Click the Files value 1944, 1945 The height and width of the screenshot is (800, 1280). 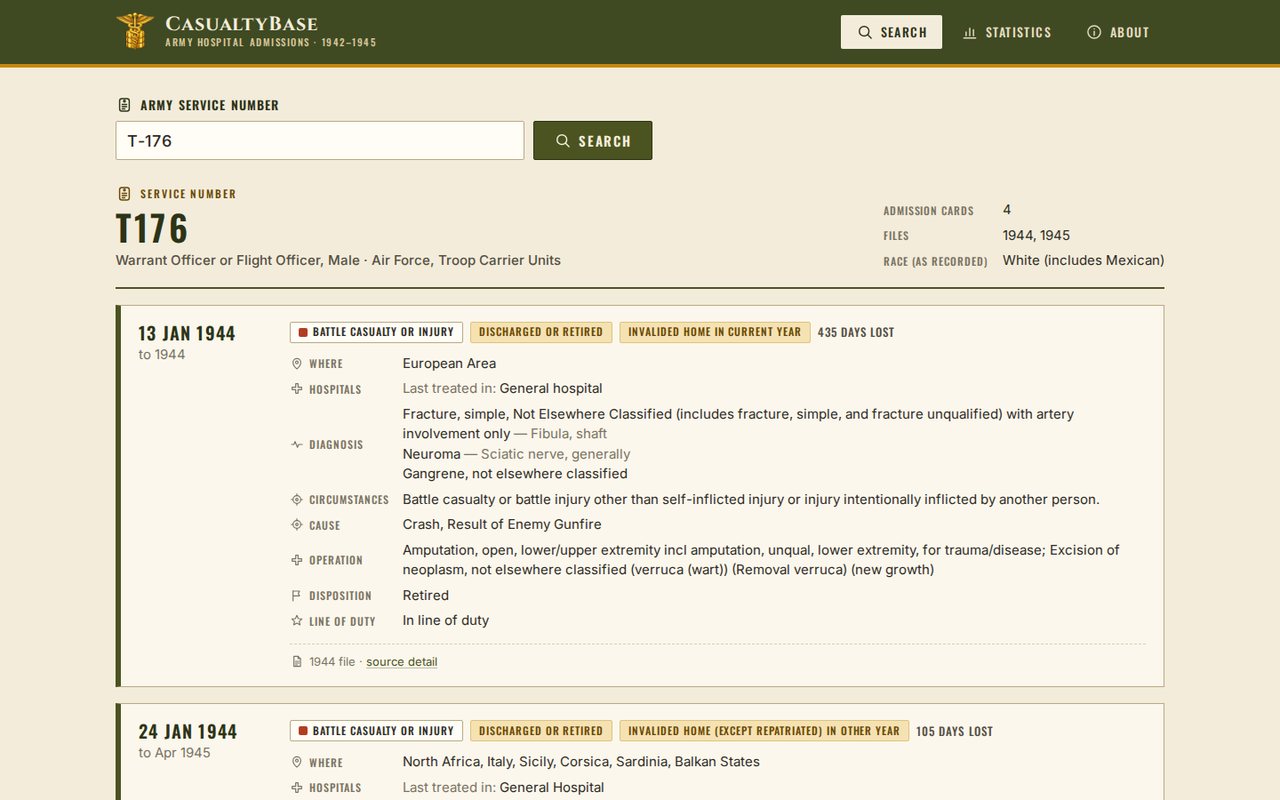tap(1036, 235)
